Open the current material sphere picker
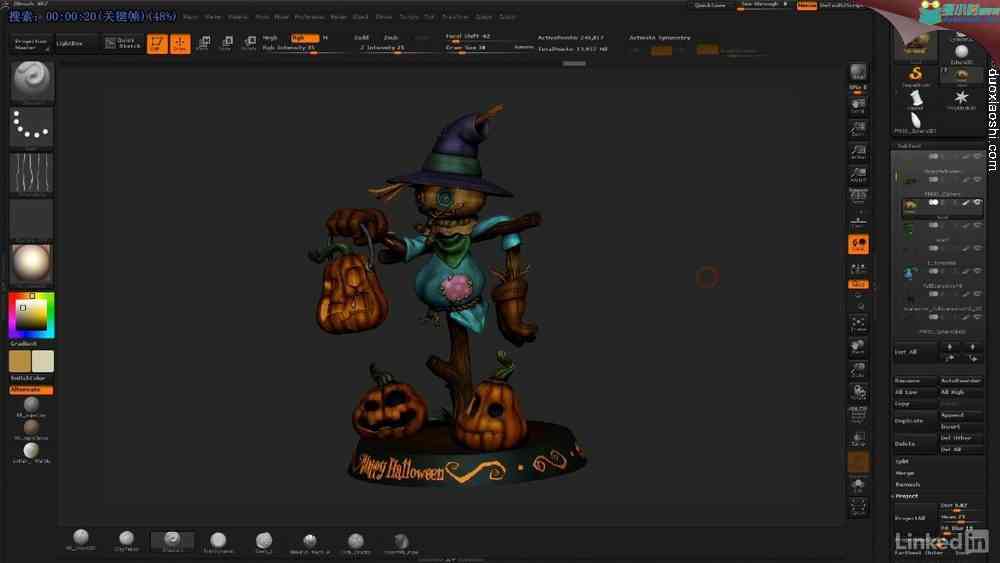1000x563 pixels. pyautogui.click(x=32, y=264)
